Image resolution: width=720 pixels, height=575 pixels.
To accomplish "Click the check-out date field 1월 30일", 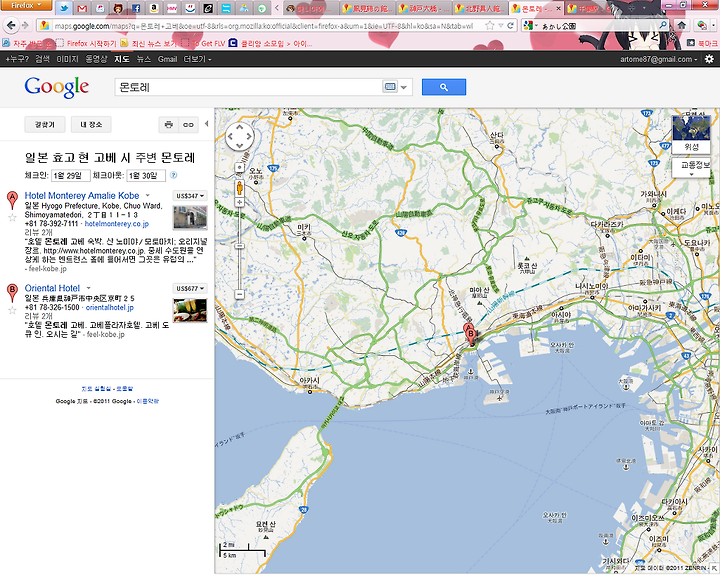I will point(146,175).
